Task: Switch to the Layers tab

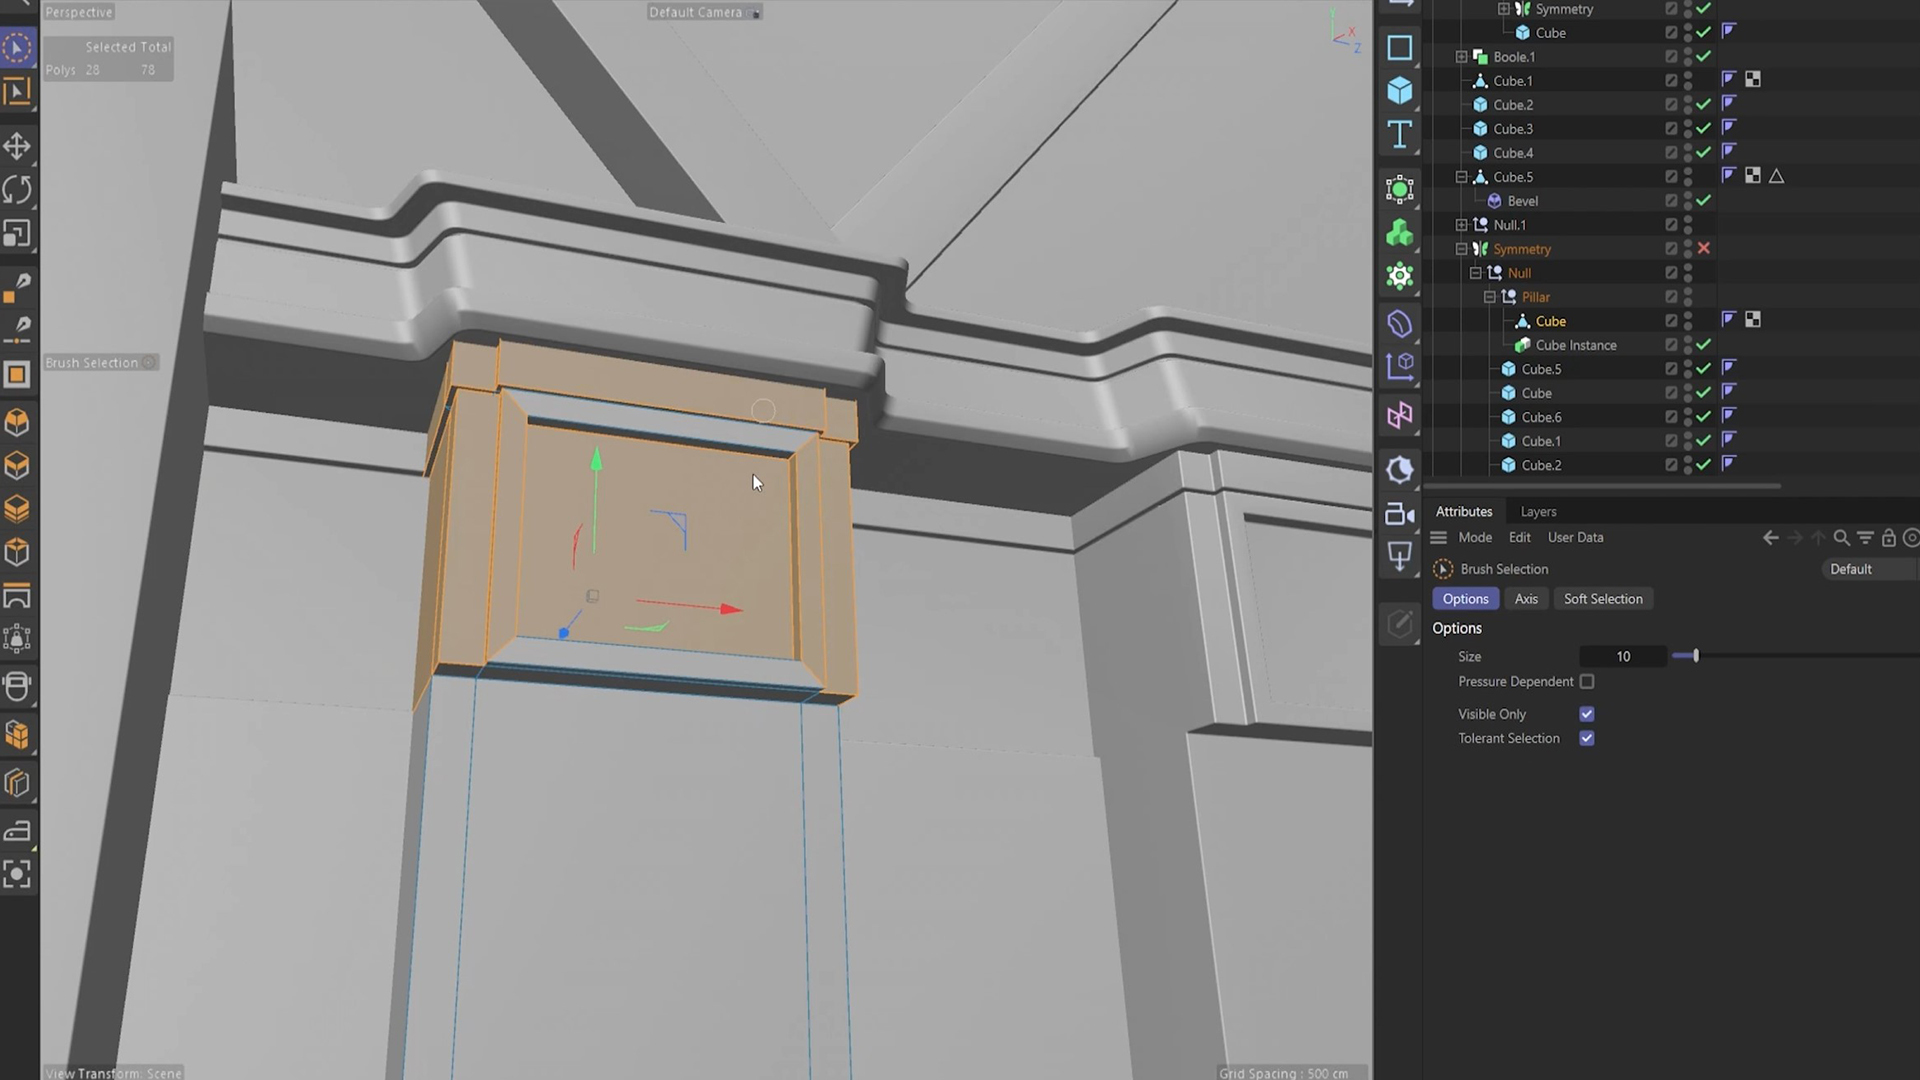Action: (1538, 512)
